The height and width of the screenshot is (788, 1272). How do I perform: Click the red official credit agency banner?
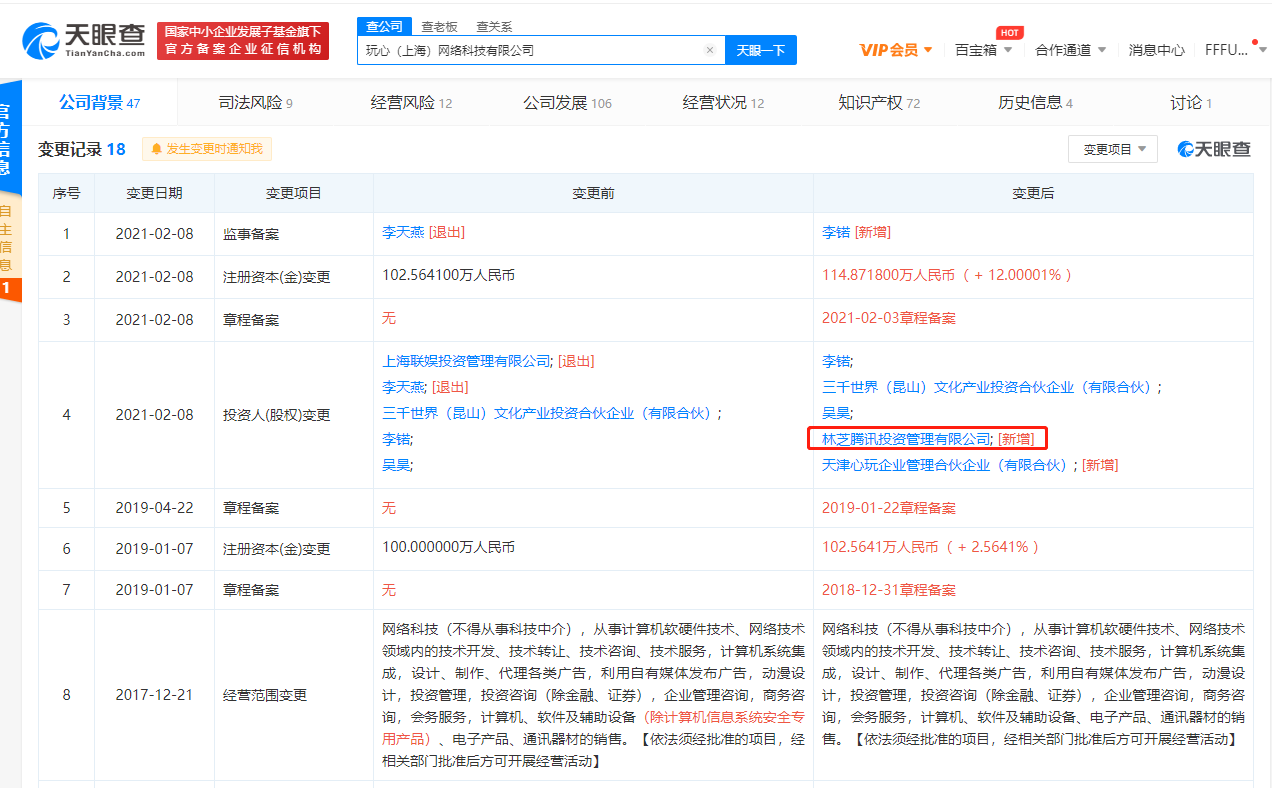click(x=243, y=40)
